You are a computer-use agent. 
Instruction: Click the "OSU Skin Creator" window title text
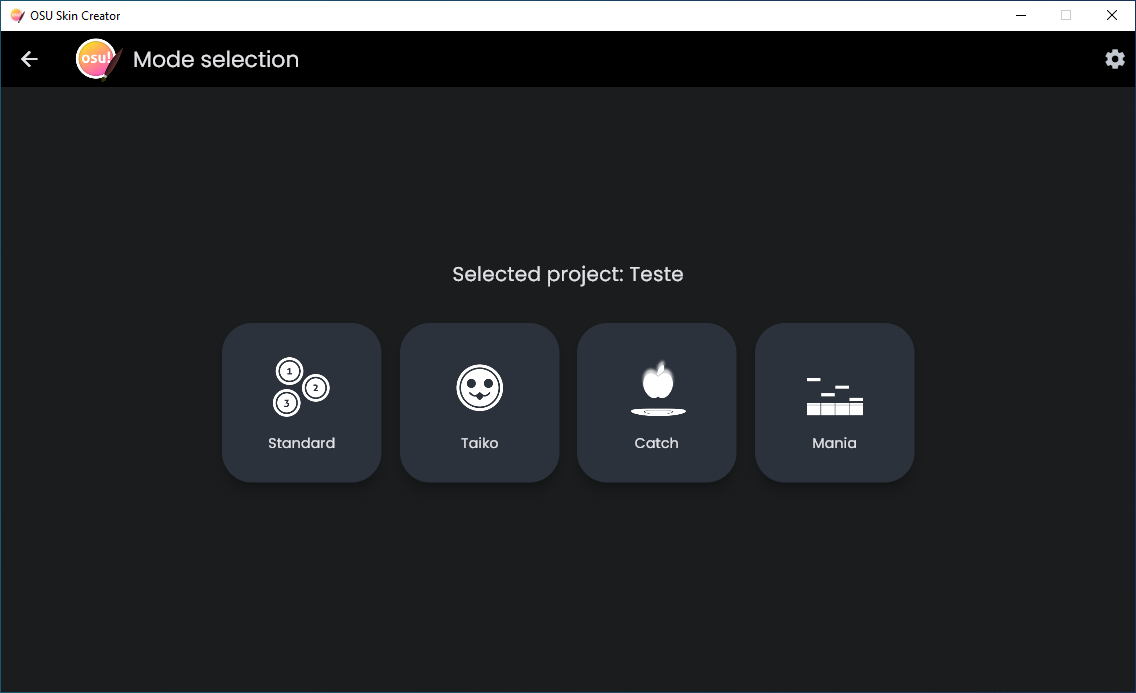click(75, 16)
